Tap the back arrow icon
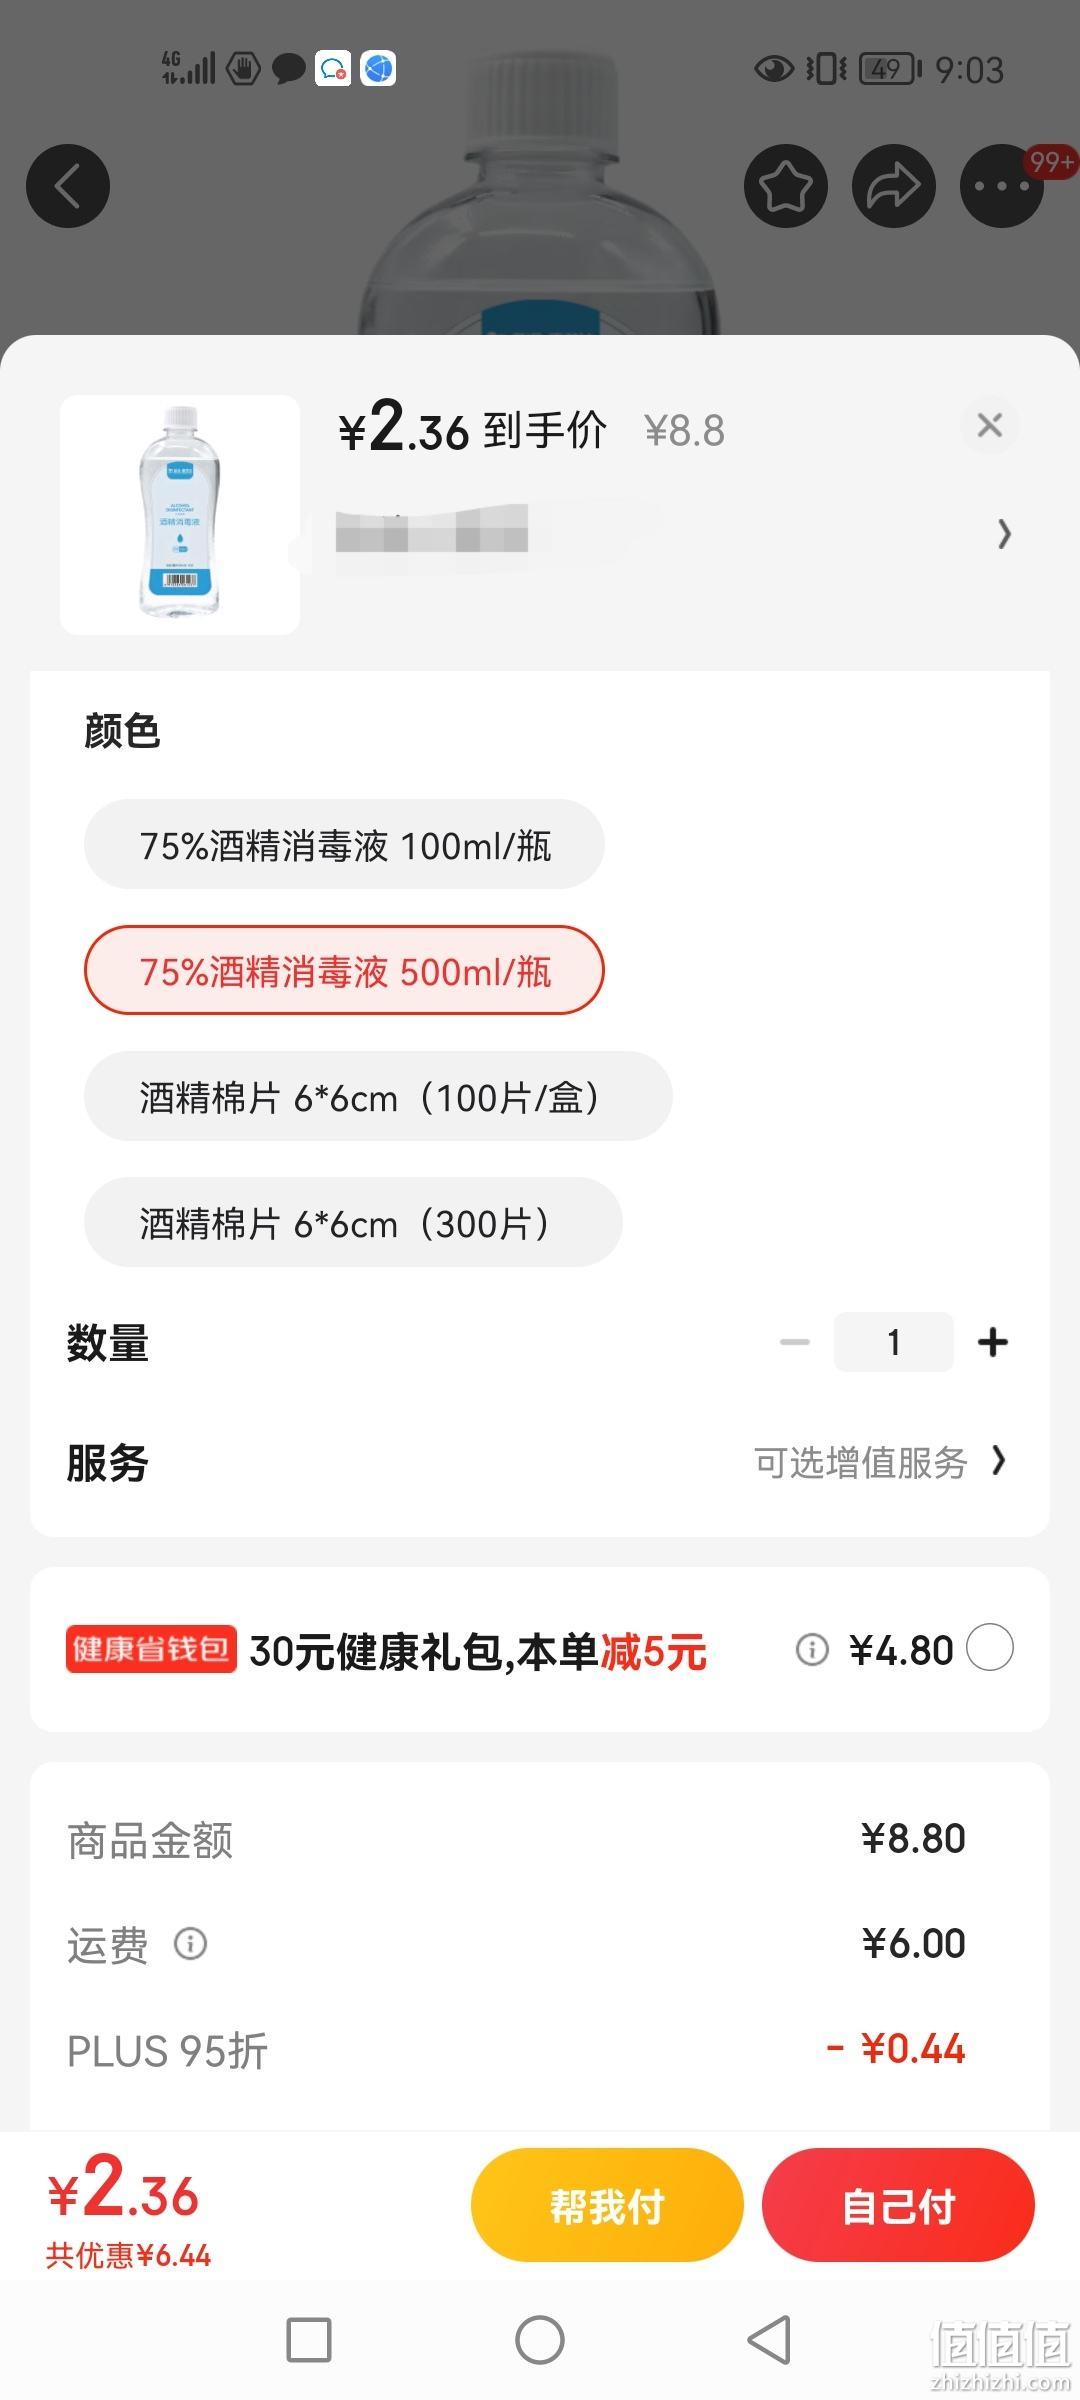The image size is (1080, 2400). click(x=68, y=186)
